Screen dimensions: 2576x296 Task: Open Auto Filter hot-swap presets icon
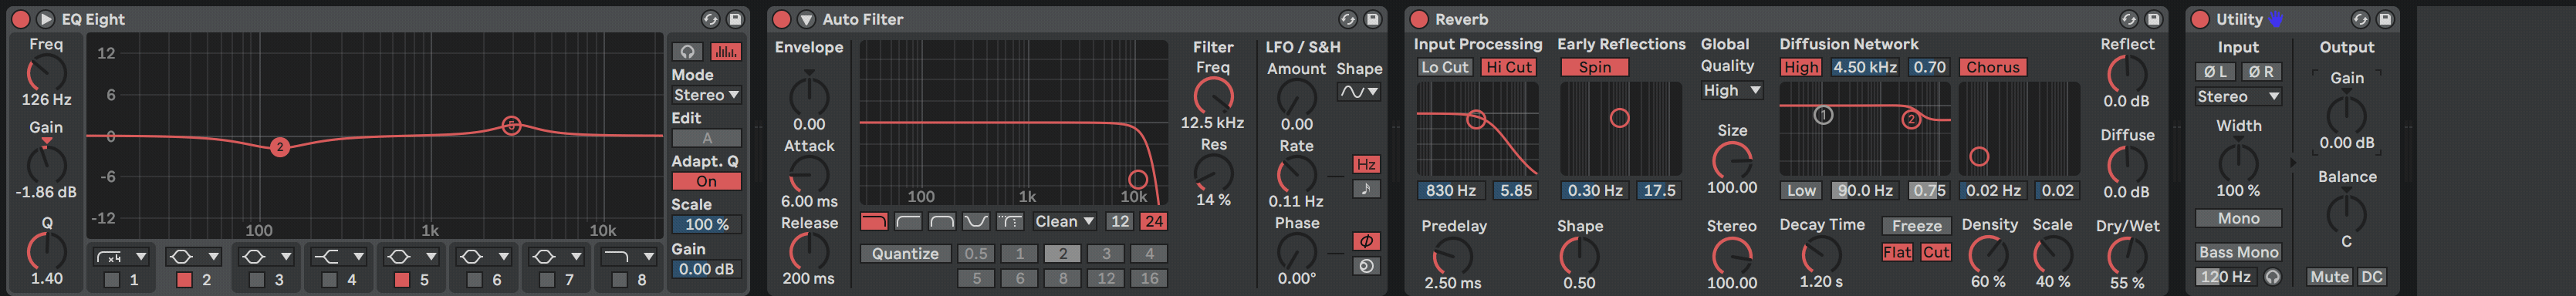(x=1348, y=19)
